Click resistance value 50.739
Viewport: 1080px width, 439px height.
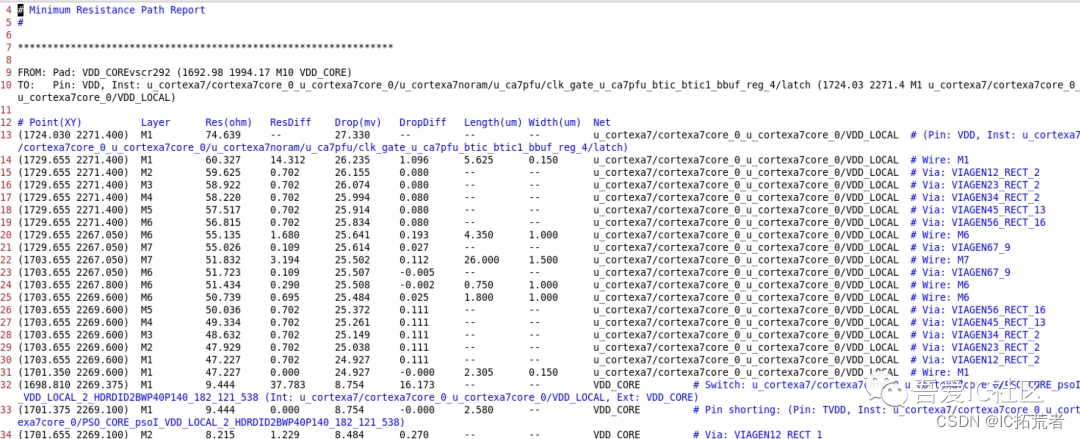[223, 296]
